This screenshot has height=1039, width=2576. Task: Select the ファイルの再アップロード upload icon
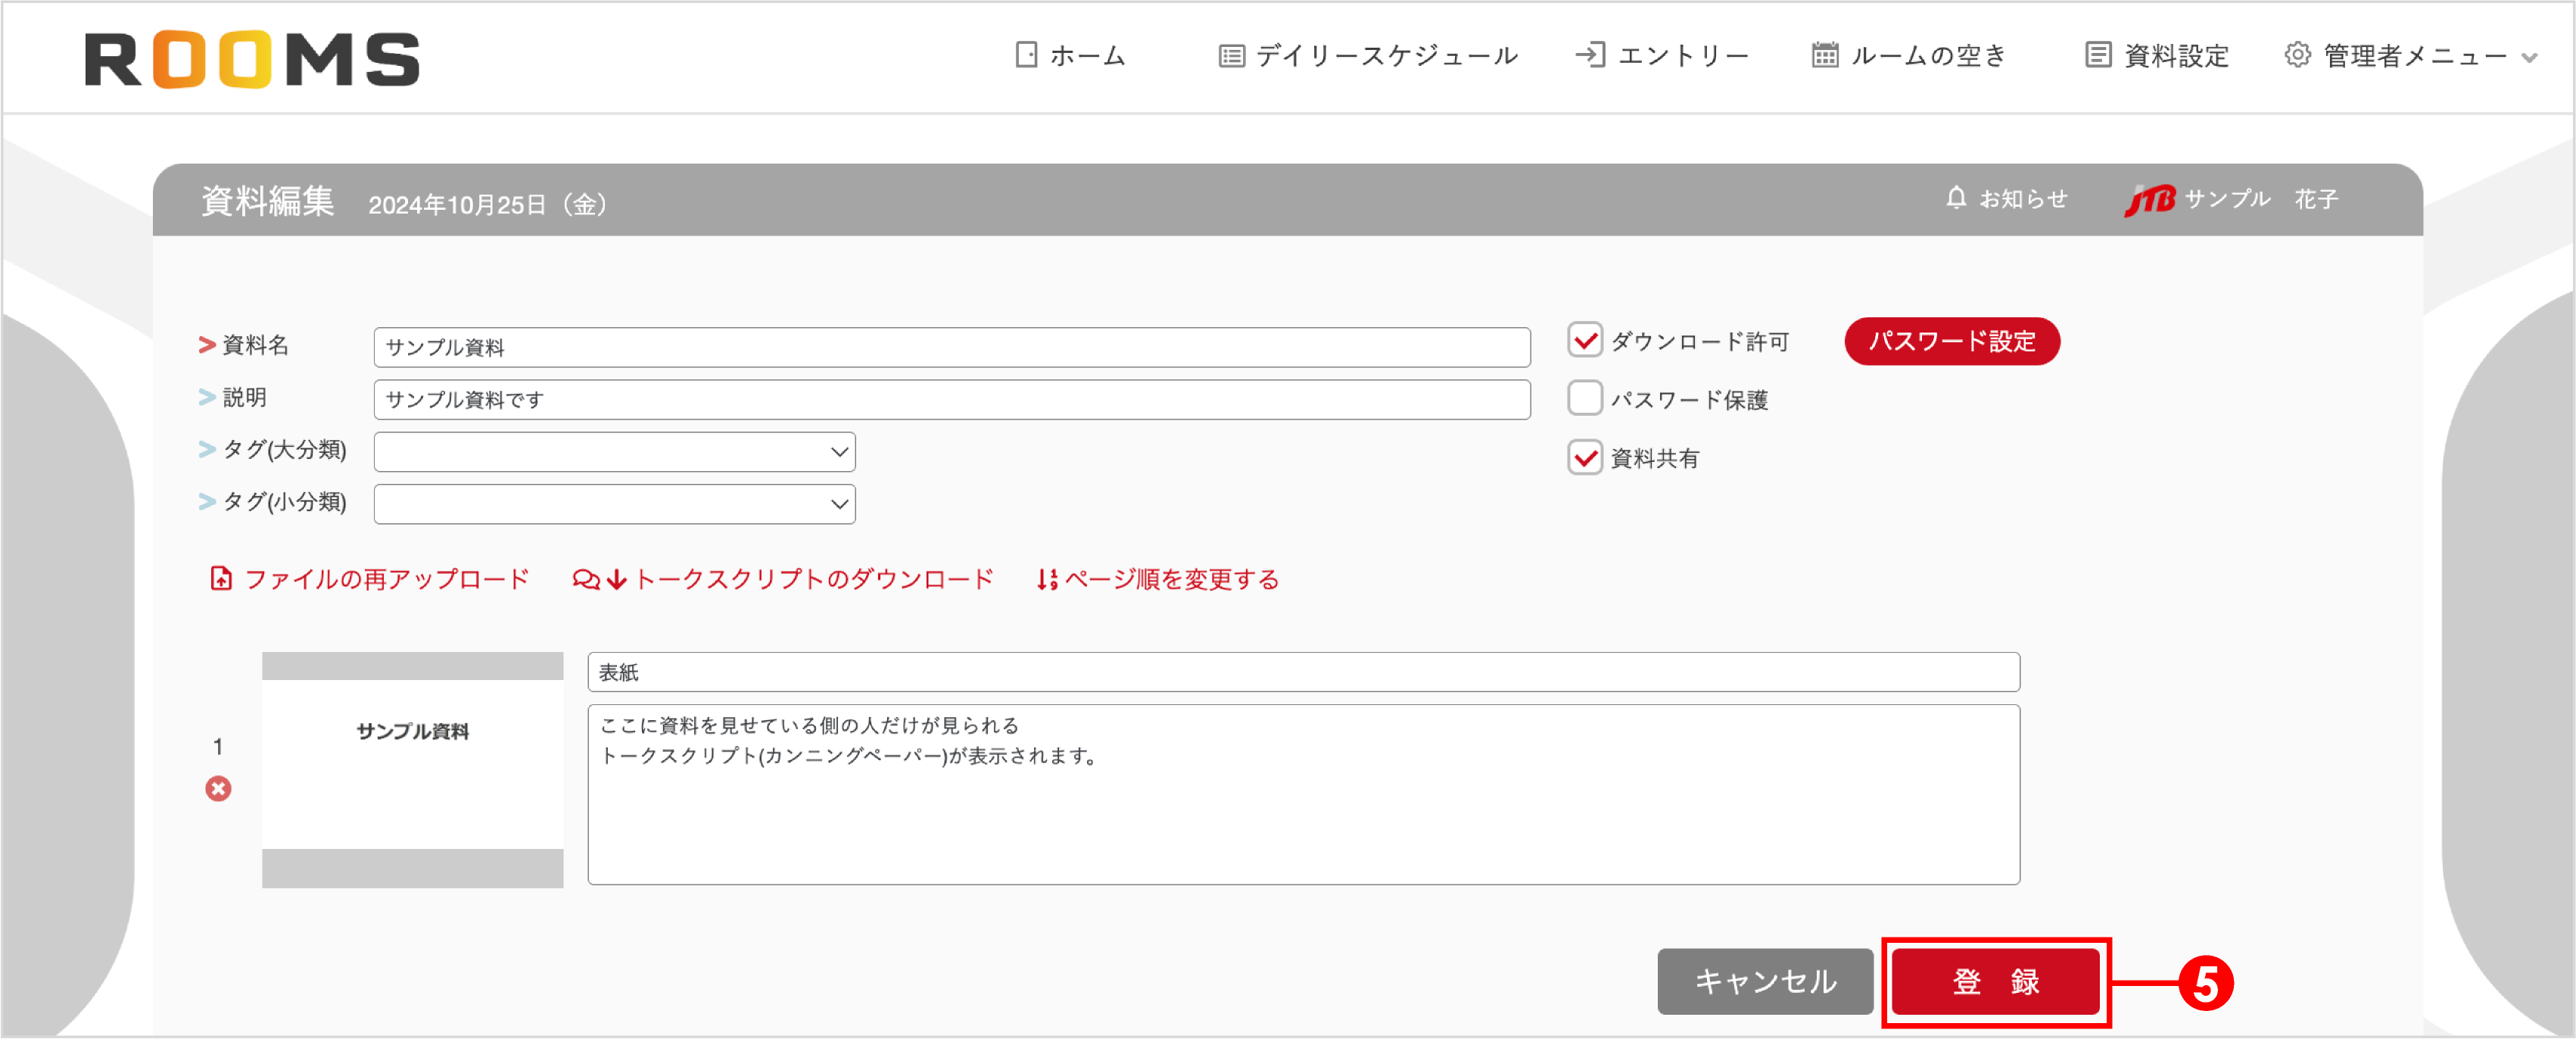click(x=221, y=578)
